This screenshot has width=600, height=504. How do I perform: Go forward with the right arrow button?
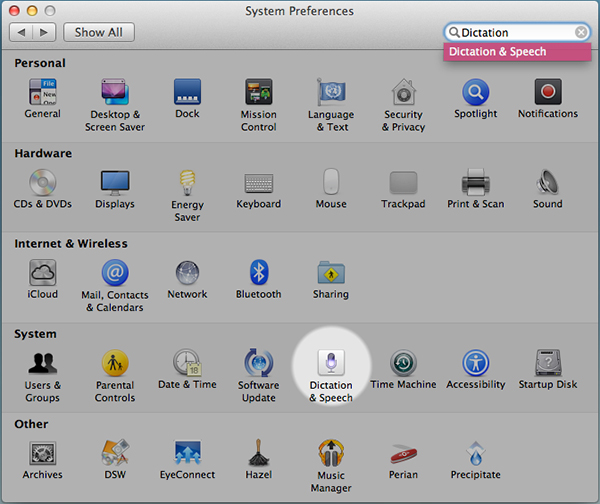point(44,32)
